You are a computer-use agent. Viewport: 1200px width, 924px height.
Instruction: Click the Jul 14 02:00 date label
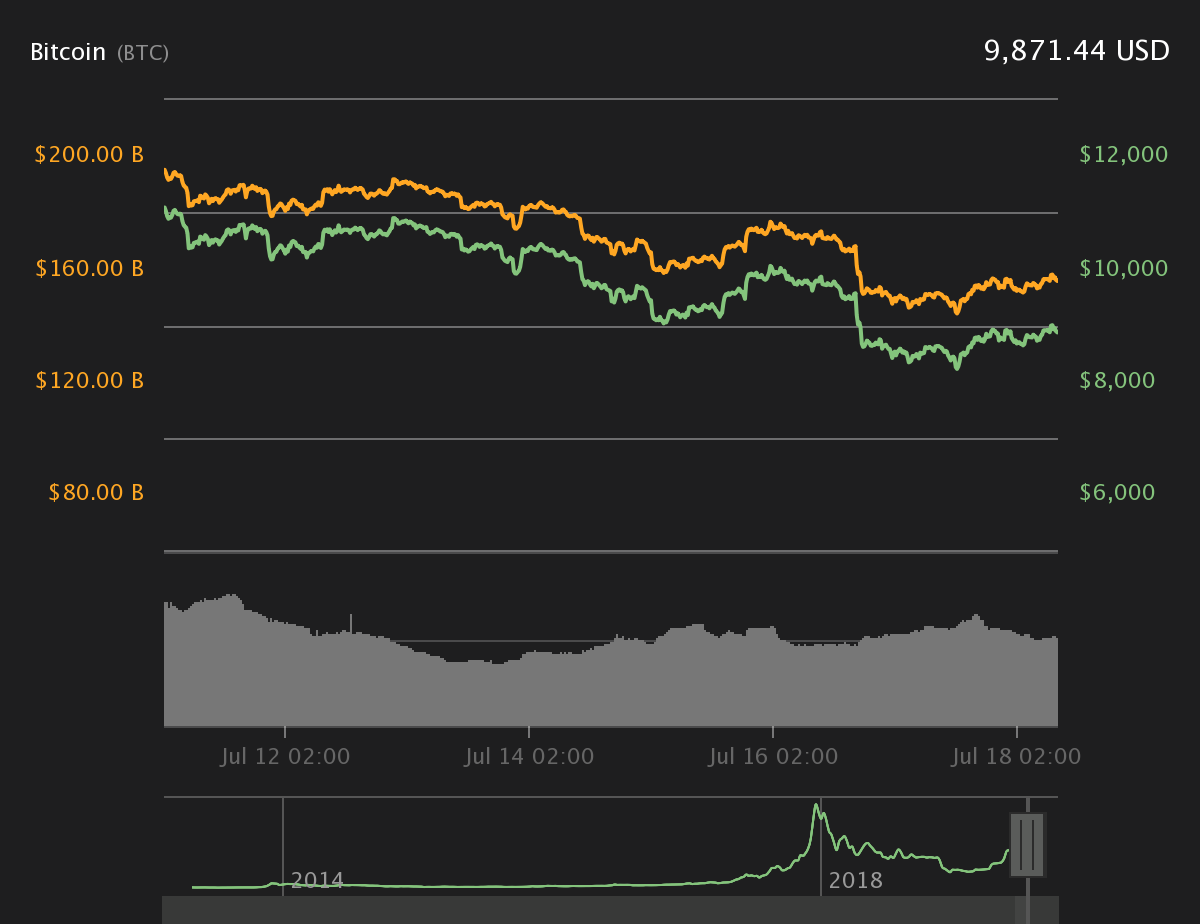(529, 756)
